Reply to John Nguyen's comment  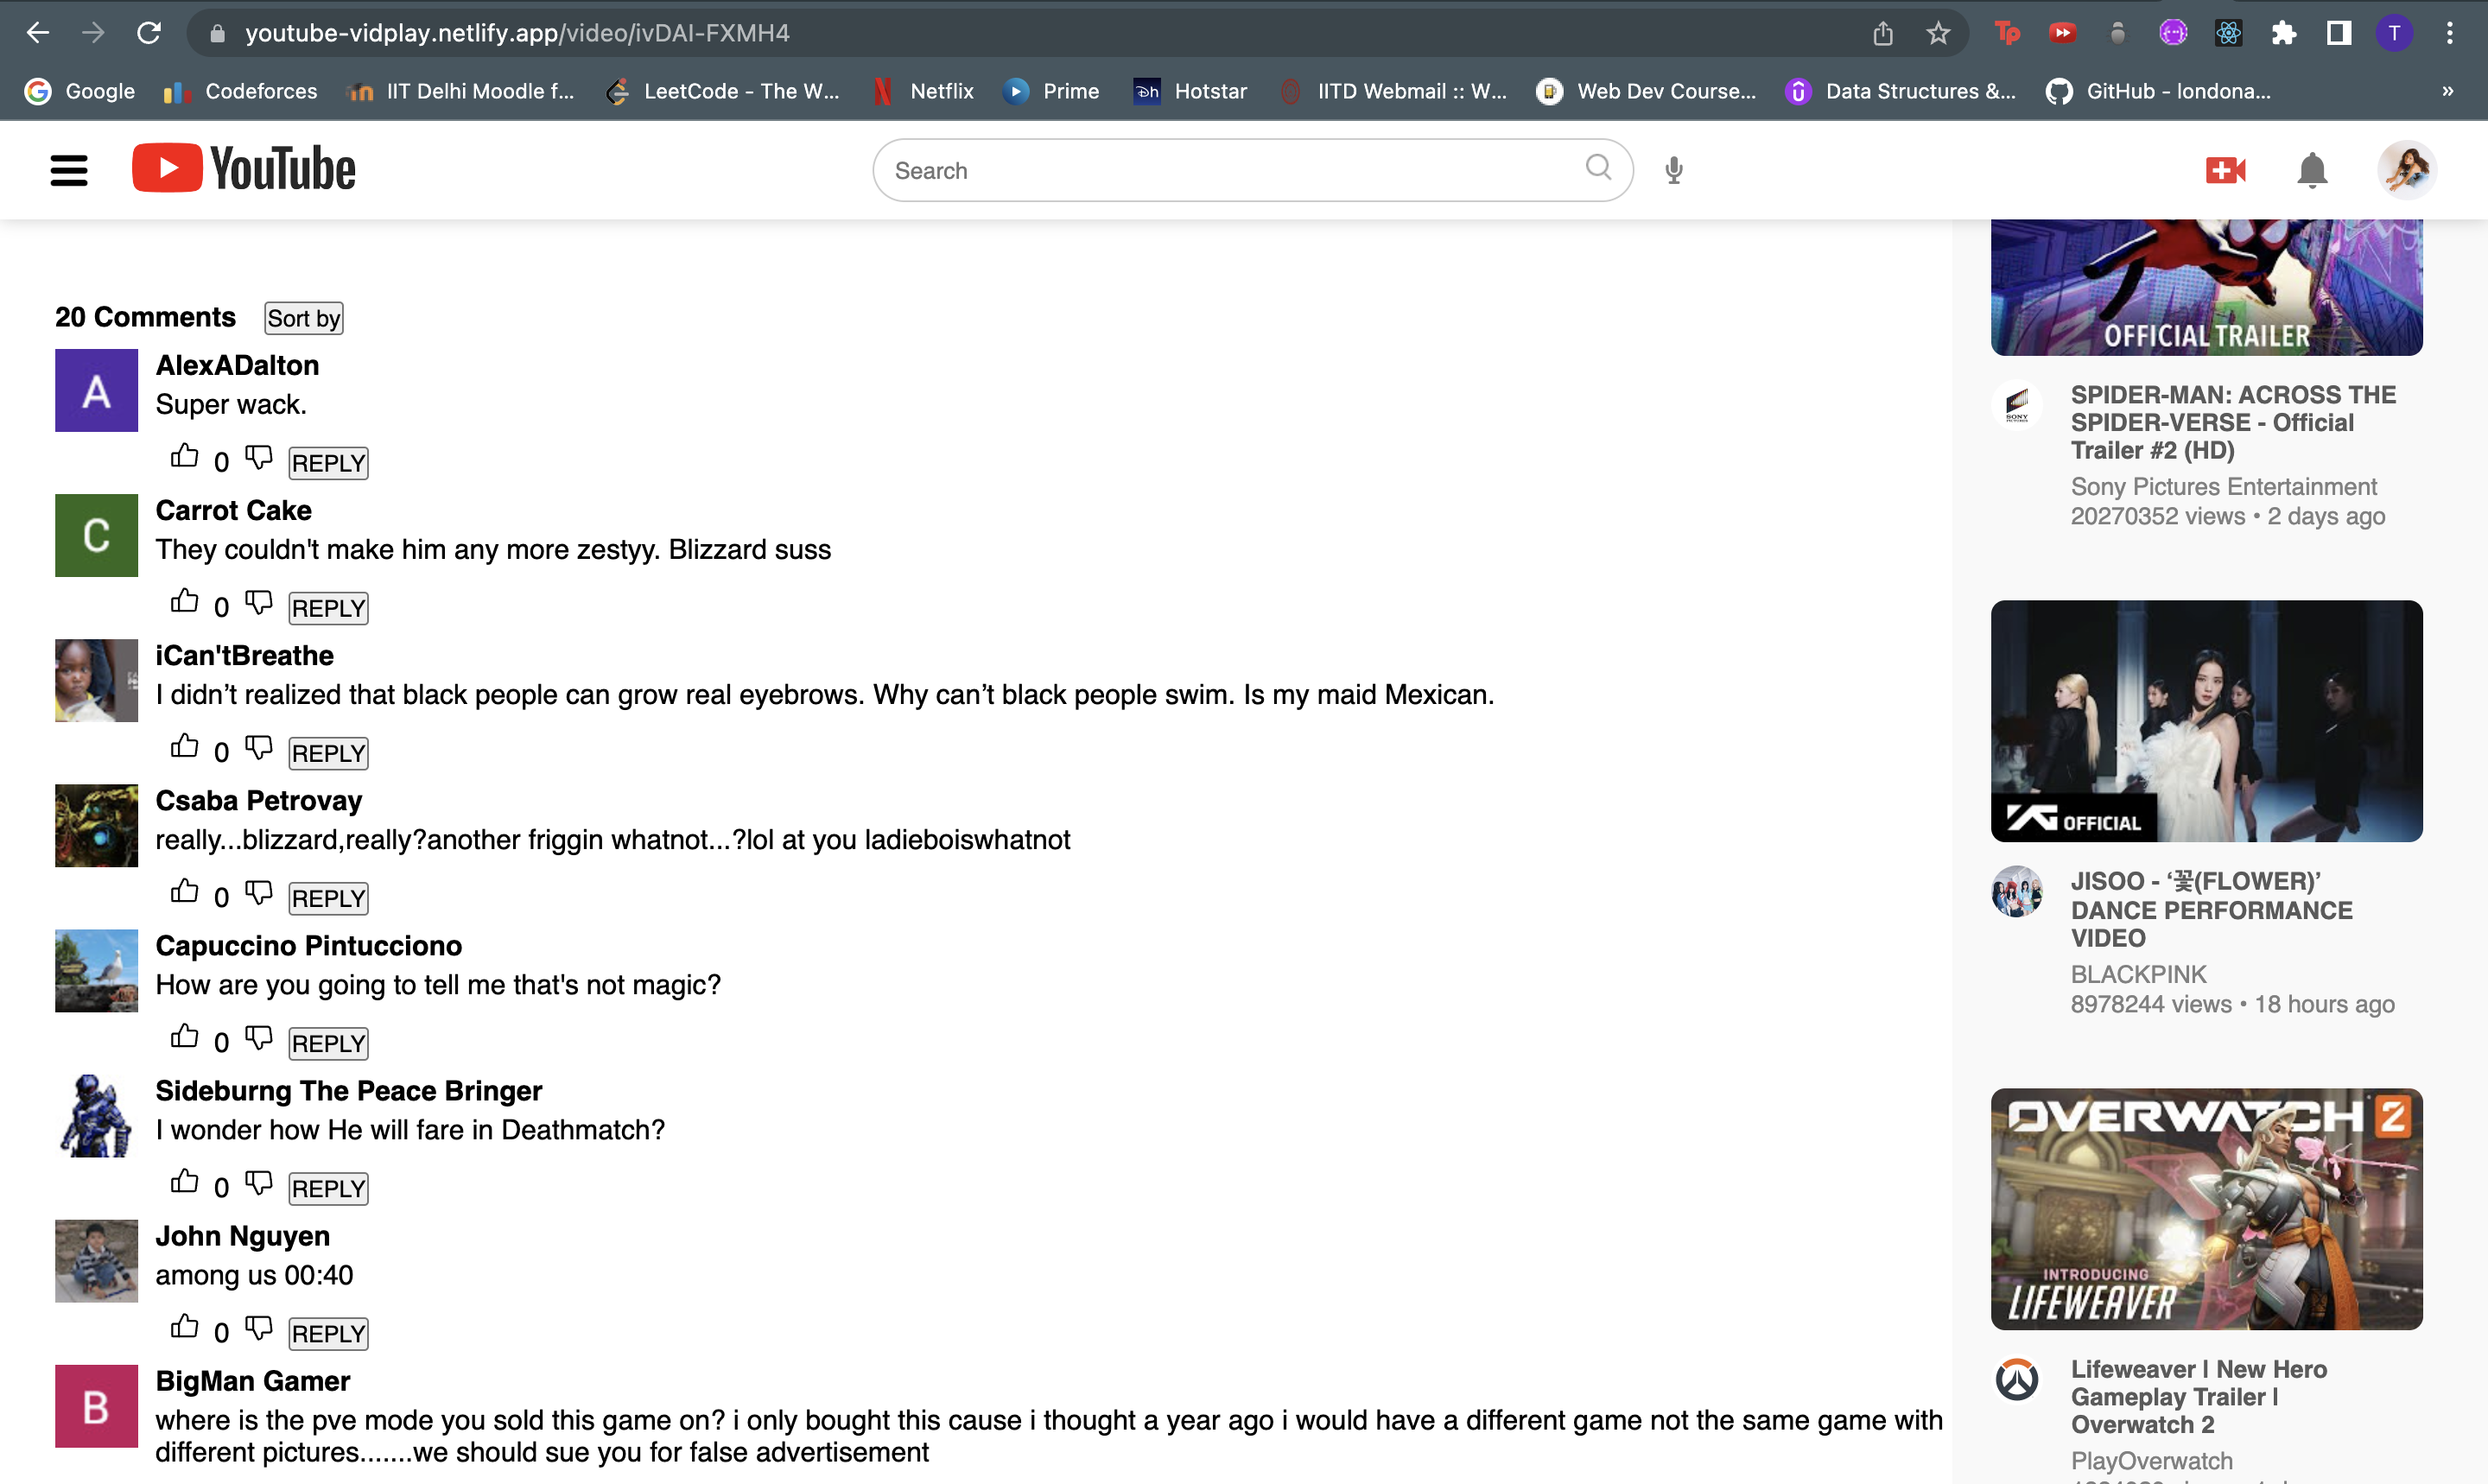328,1334
